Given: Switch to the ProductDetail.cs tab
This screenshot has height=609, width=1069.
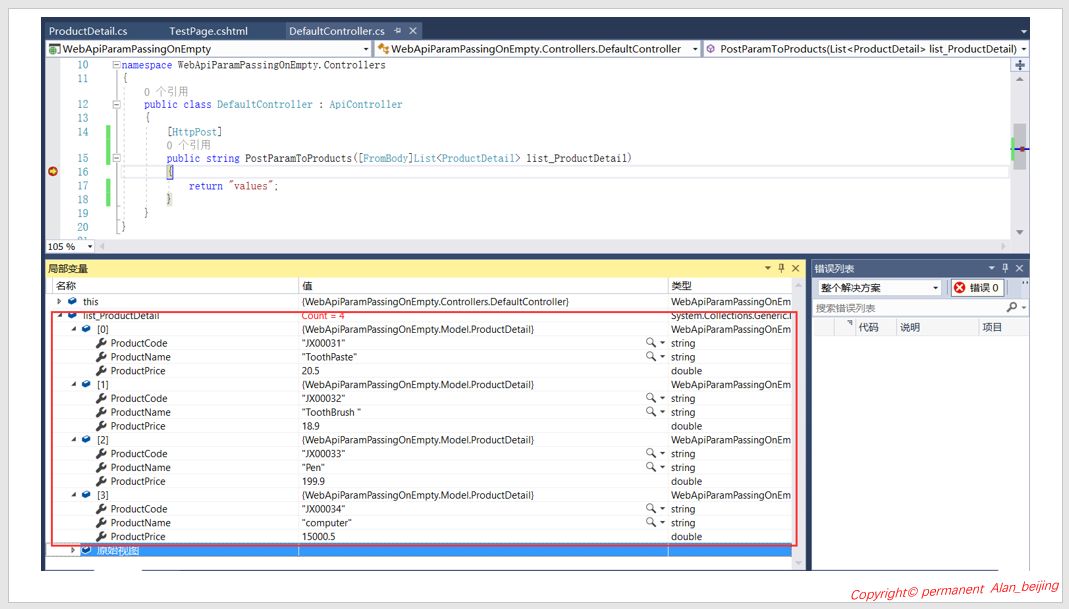Looking at the screenshot, I should 88,31.
